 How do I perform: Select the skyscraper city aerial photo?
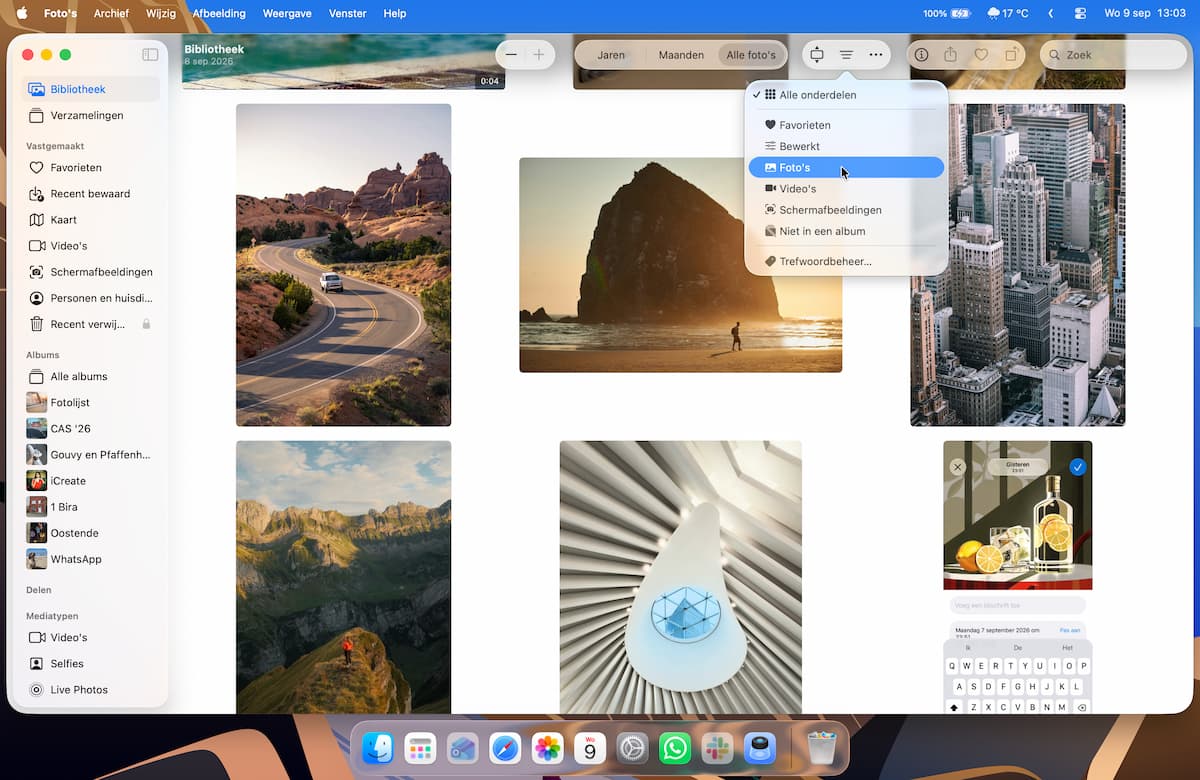[1017, 265]
